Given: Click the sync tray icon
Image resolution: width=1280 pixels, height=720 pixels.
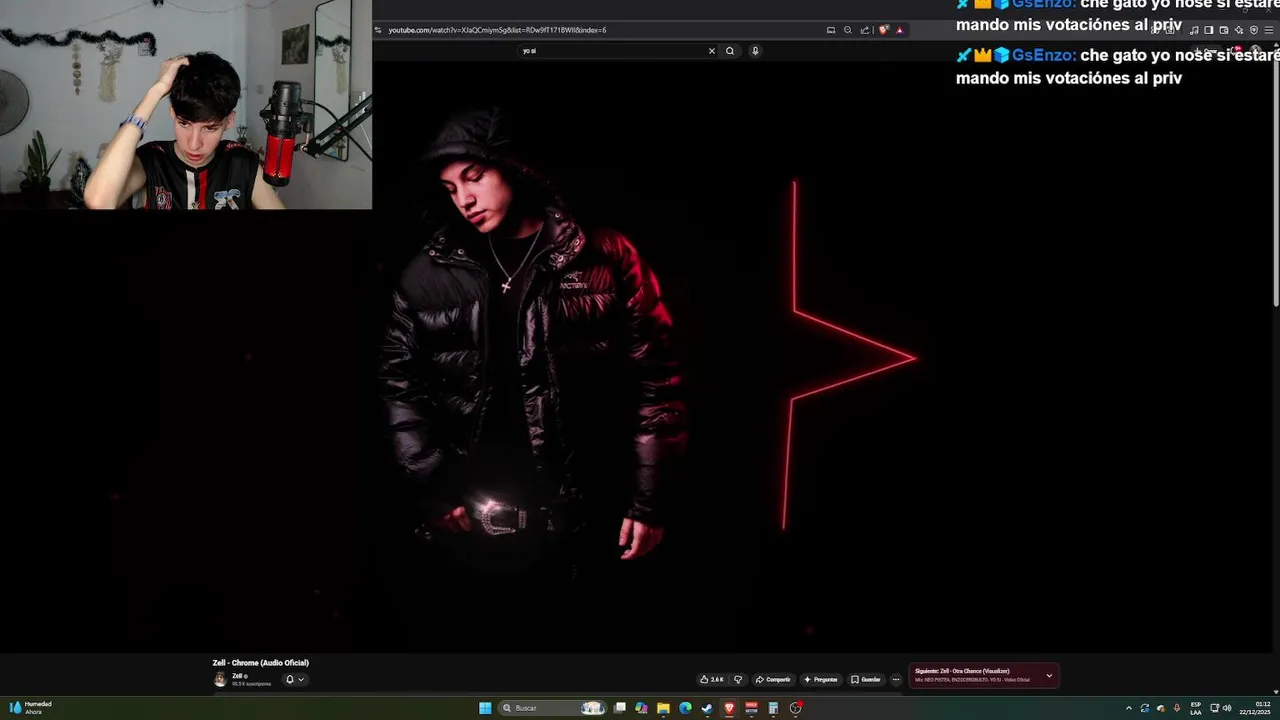Looking at the screenshot, I should (x=1145, y=708).
